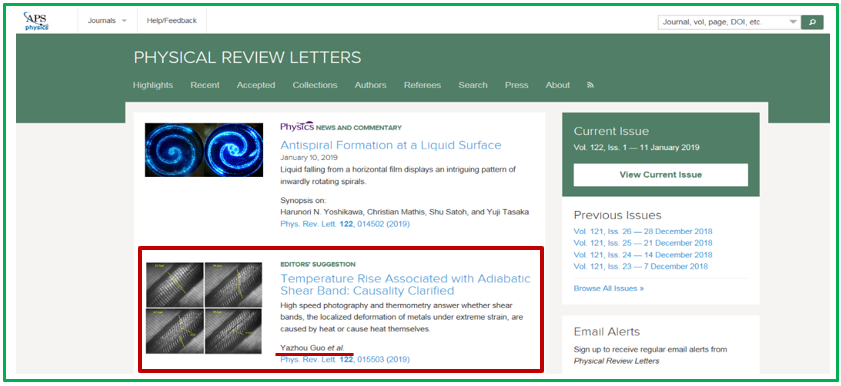Click the View Current Issue button
The image size is (841, 386).
point(660,175)
